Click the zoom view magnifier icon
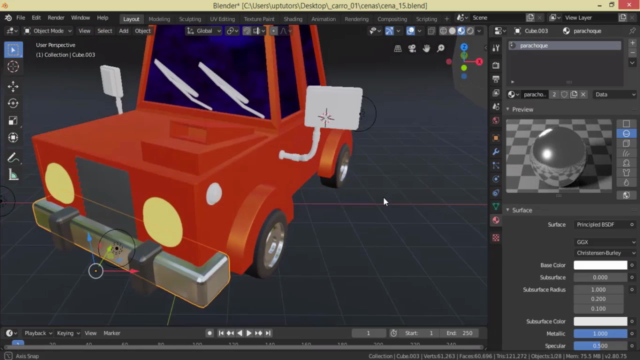 440,49
